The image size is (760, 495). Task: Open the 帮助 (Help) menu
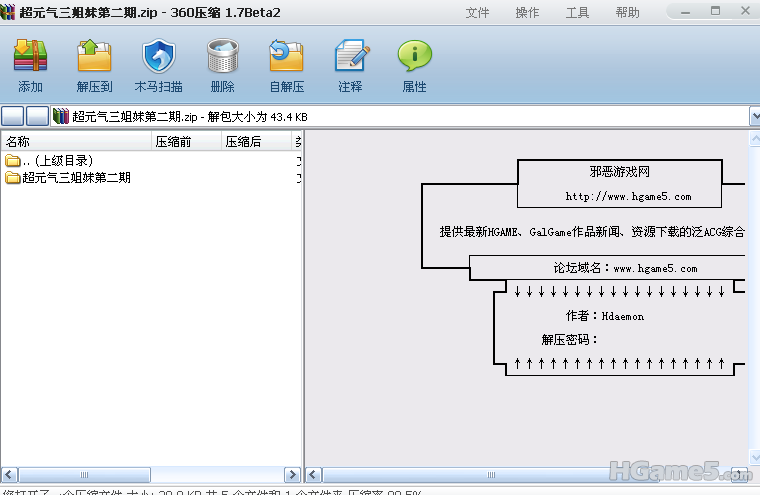click(627, 12)
